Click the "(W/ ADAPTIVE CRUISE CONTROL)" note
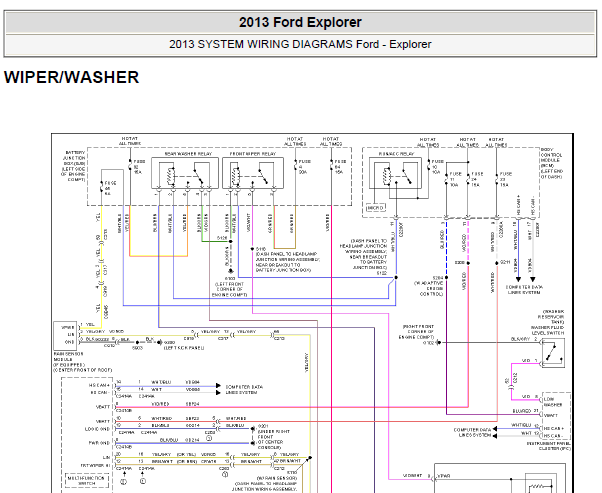602x493 pixels. tap(428, 288)
